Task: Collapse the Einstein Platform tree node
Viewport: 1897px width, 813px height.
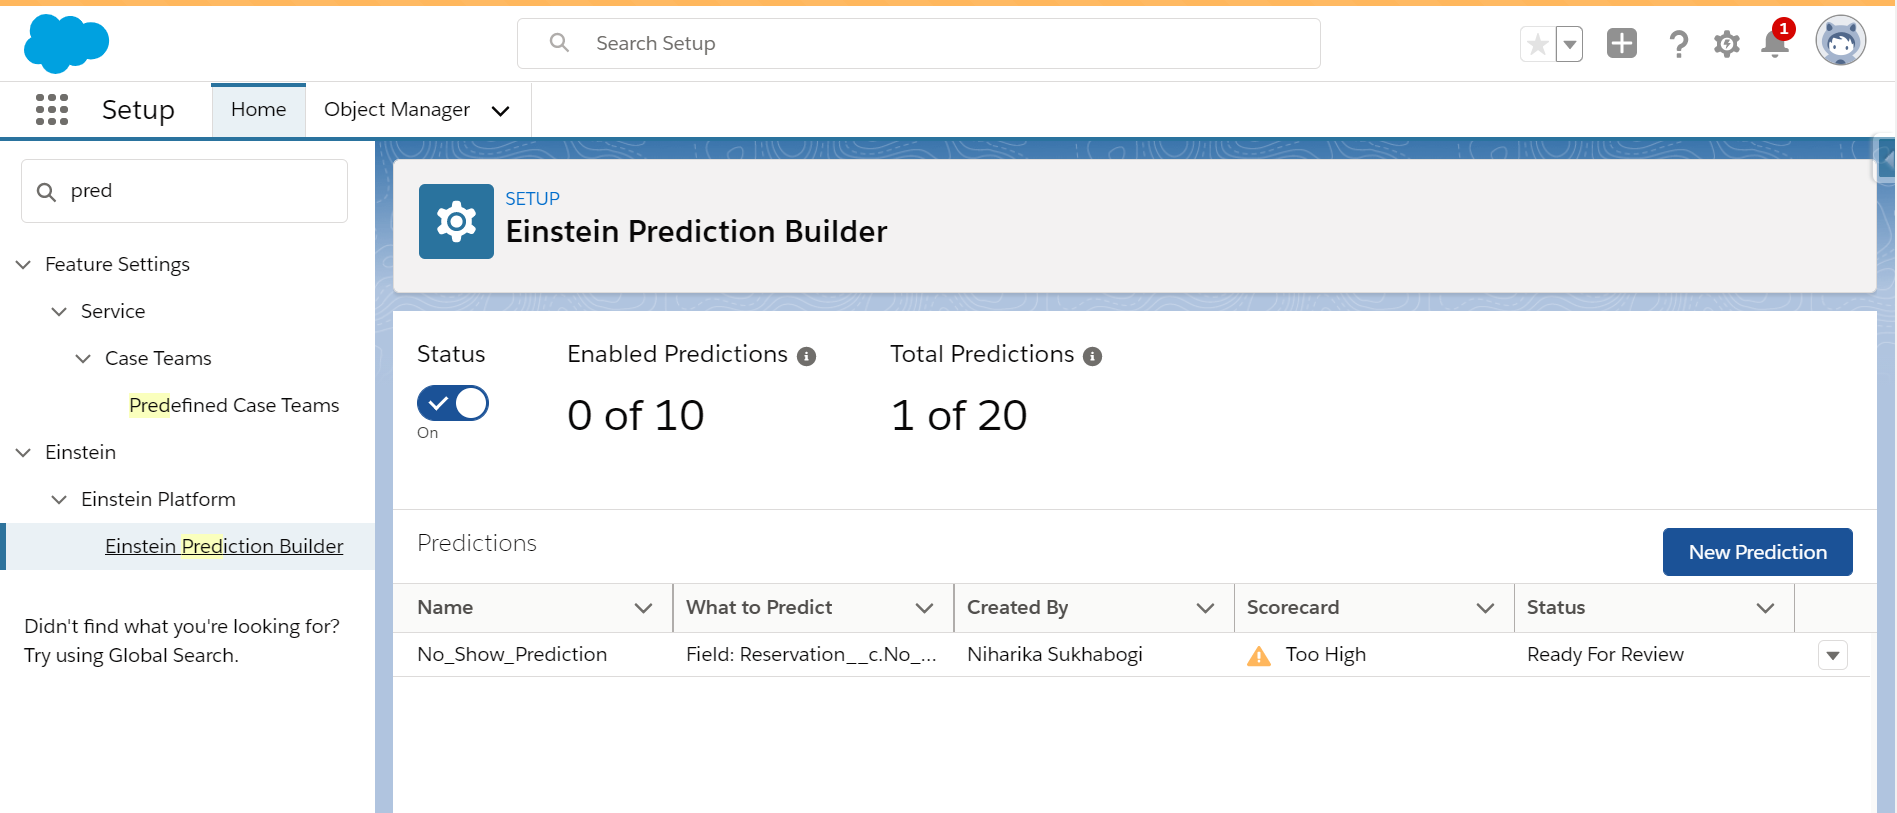Action: click(x=60, y=500)
